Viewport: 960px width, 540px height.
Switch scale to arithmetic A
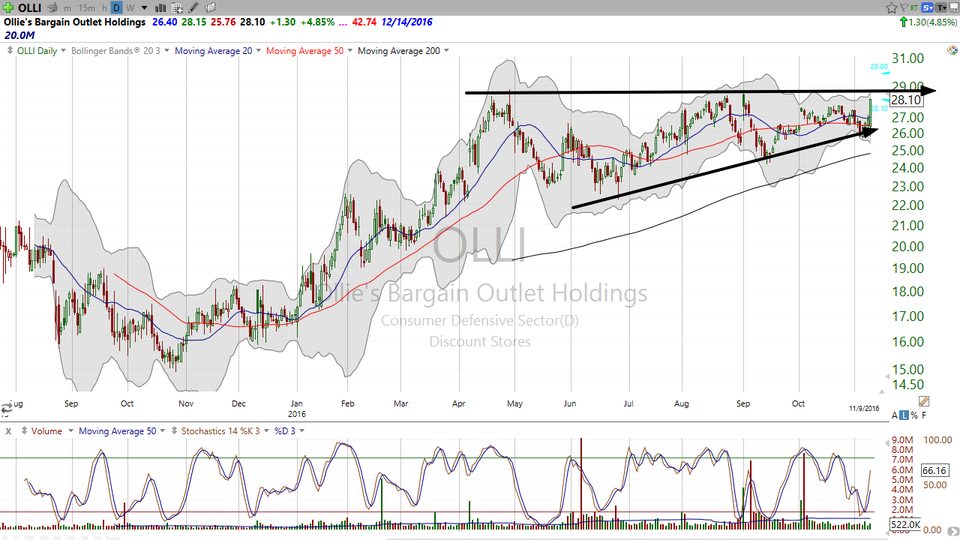[894, 416]
